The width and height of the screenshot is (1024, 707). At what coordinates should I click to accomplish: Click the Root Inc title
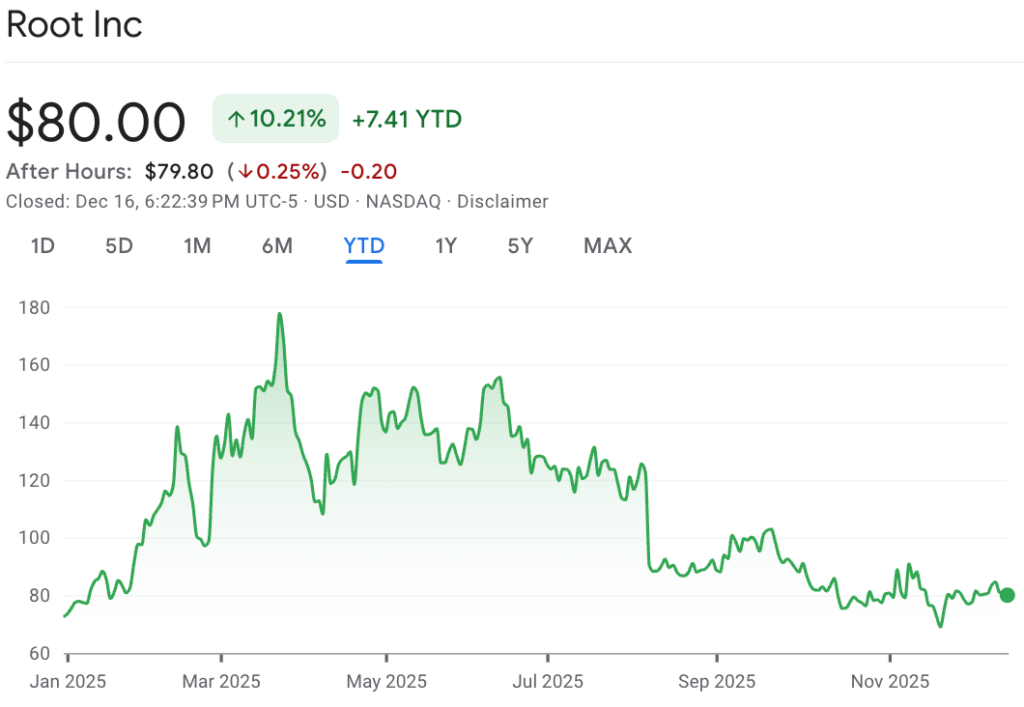(x=74, y=25)
